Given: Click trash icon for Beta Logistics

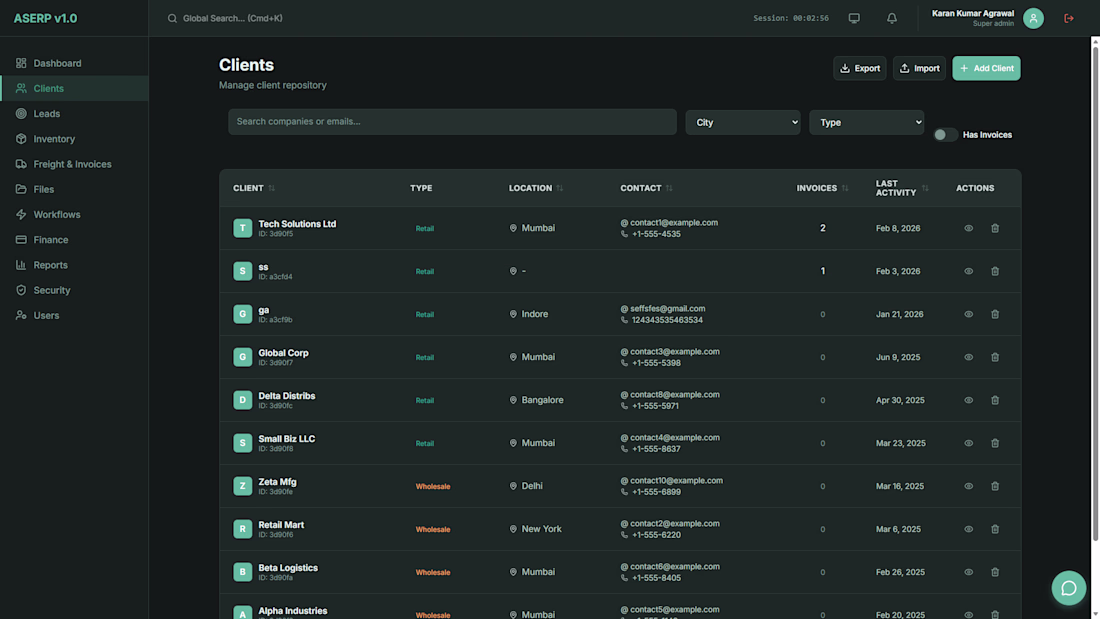Looking at the screenshot, I should (995, 572).
